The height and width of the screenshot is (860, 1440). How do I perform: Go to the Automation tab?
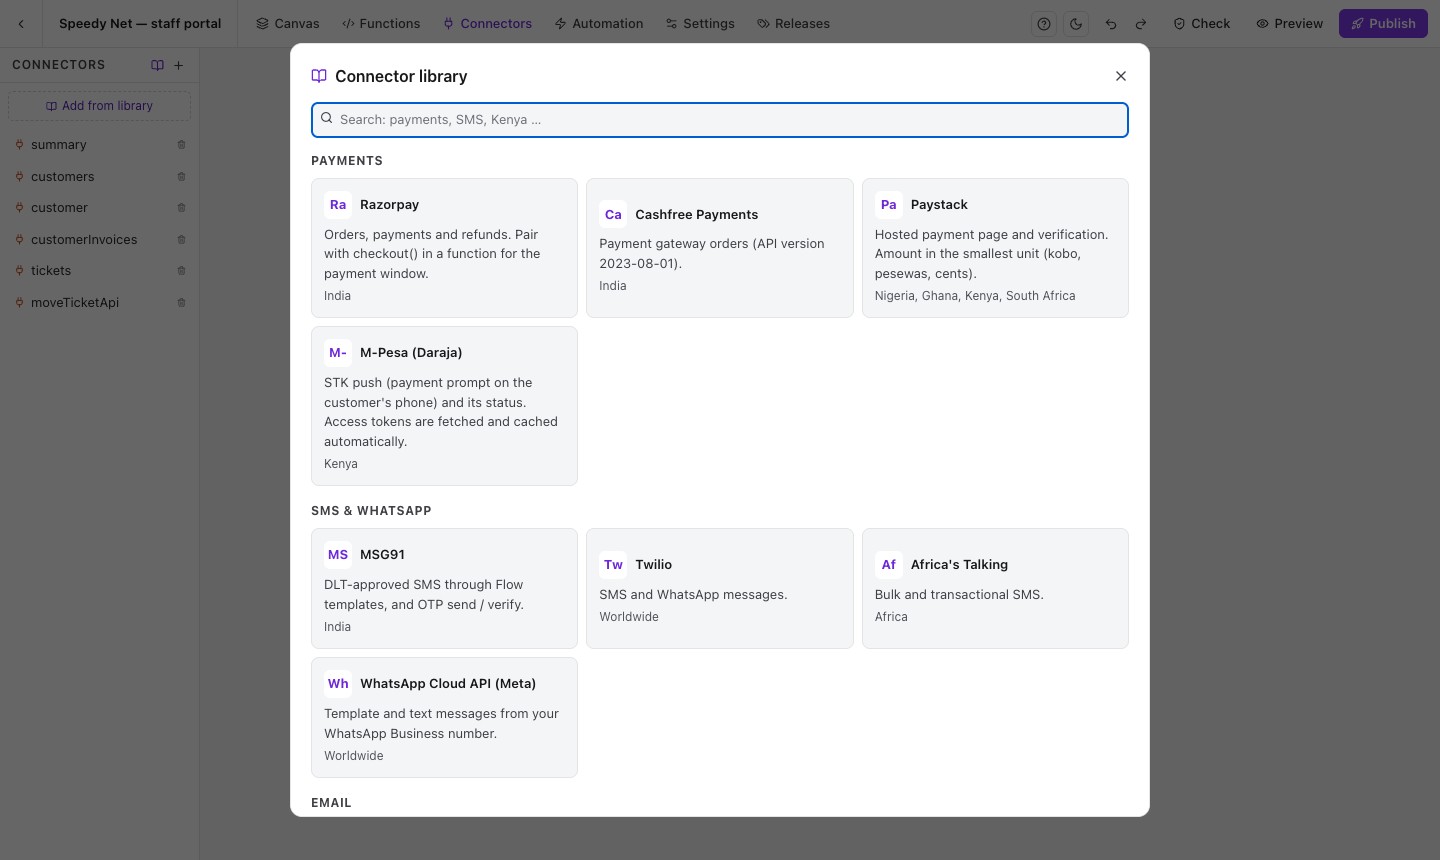pyautogui.click(x=599, y=24)
